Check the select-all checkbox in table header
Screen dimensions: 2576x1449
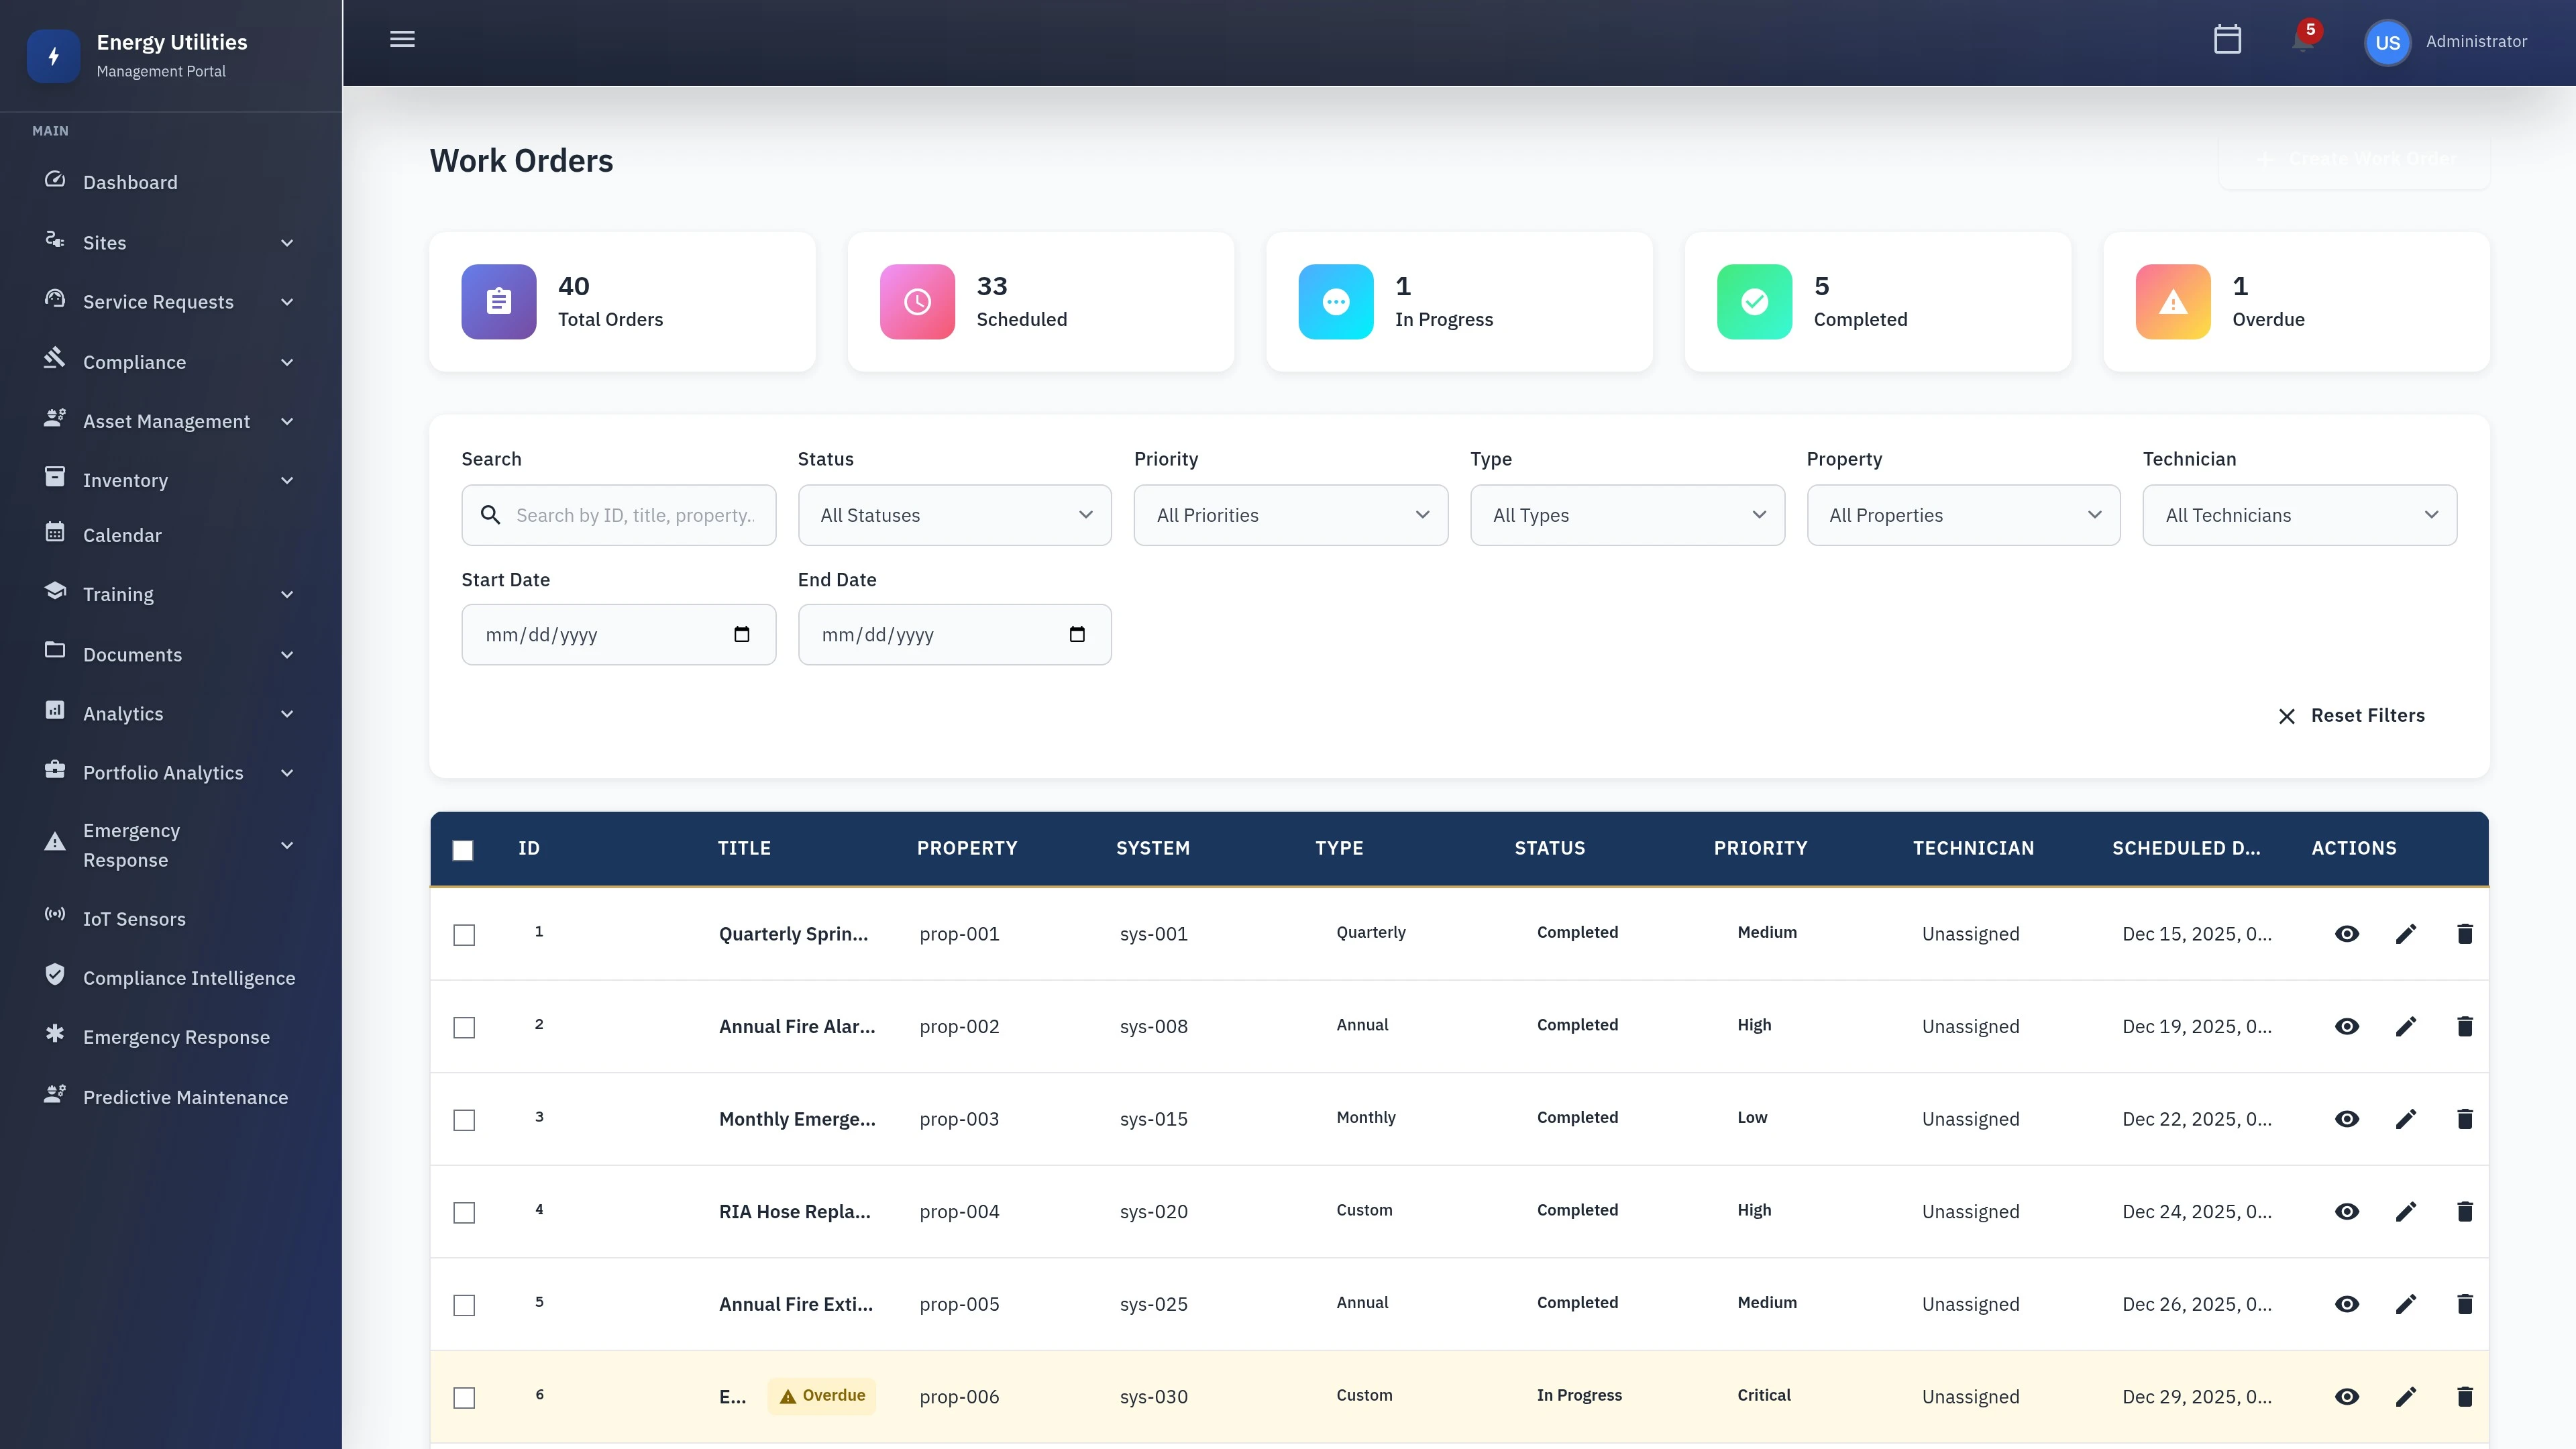tap(463, 849)
